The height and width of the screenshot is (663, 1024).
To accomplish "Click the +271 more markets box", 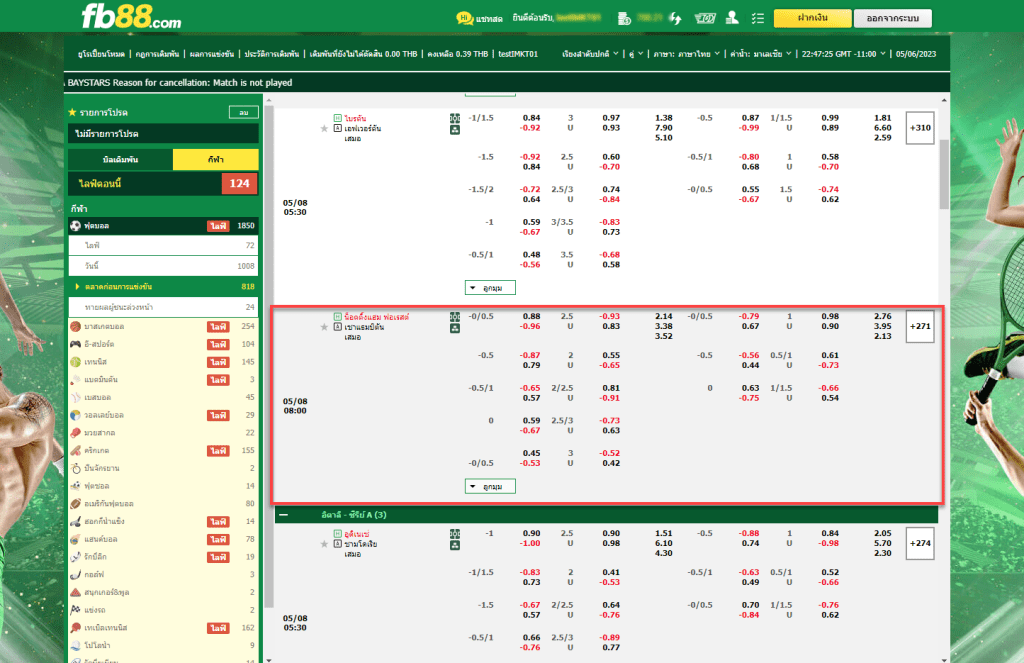I will pyautogui.click(x=919, y=326).
